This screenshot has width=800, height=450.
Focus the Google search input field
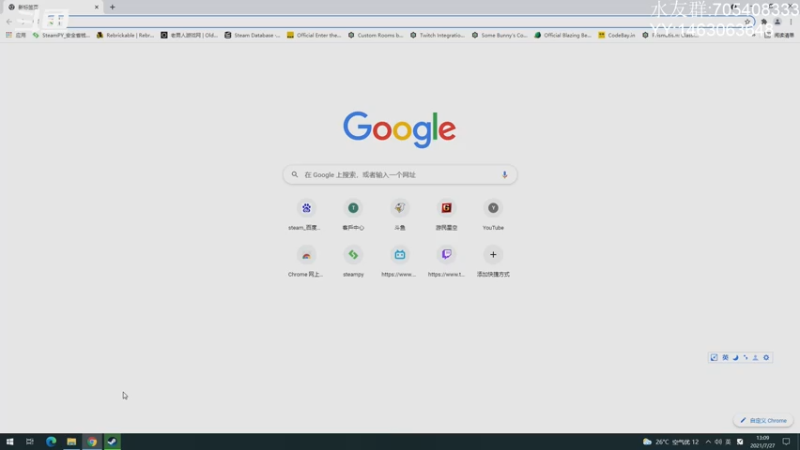(x=400, y=174)
